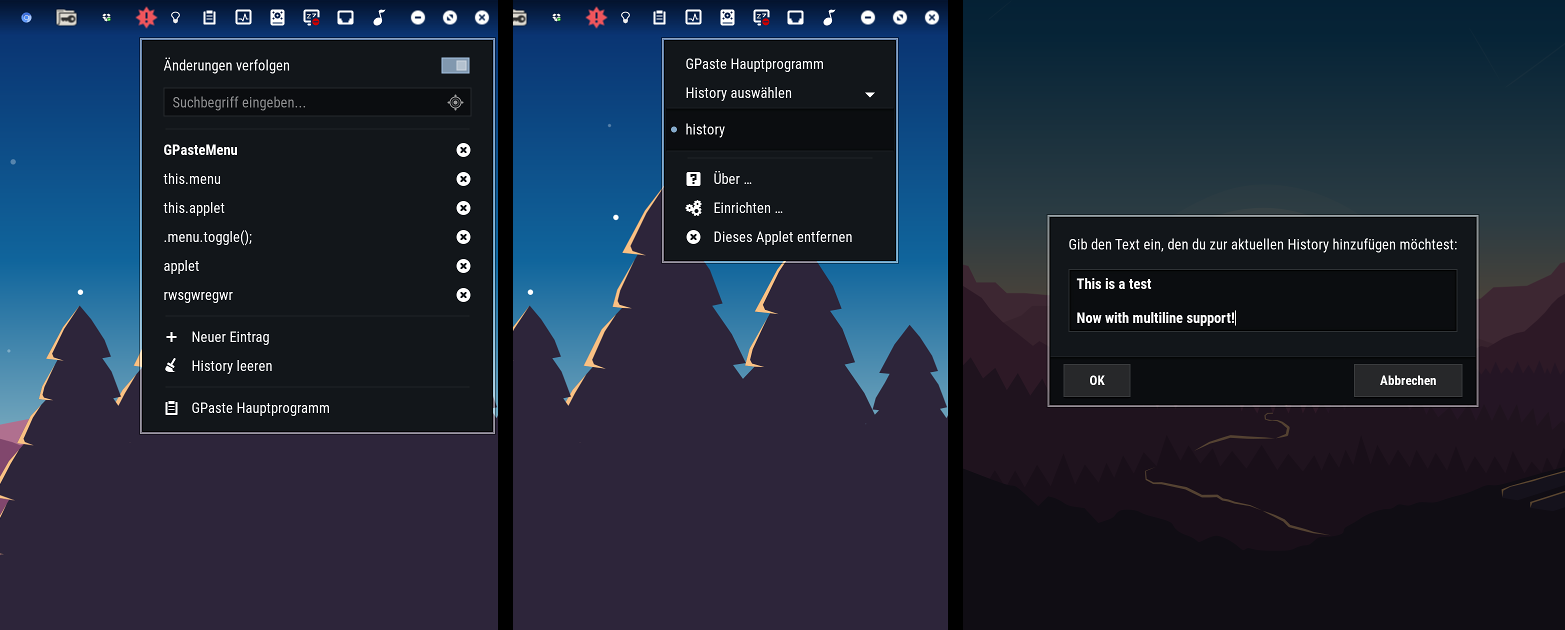Click the Dropbox tray icon in the left panel
The height and width of the screenshot is (630, 1565).
(x=106, y=18)
